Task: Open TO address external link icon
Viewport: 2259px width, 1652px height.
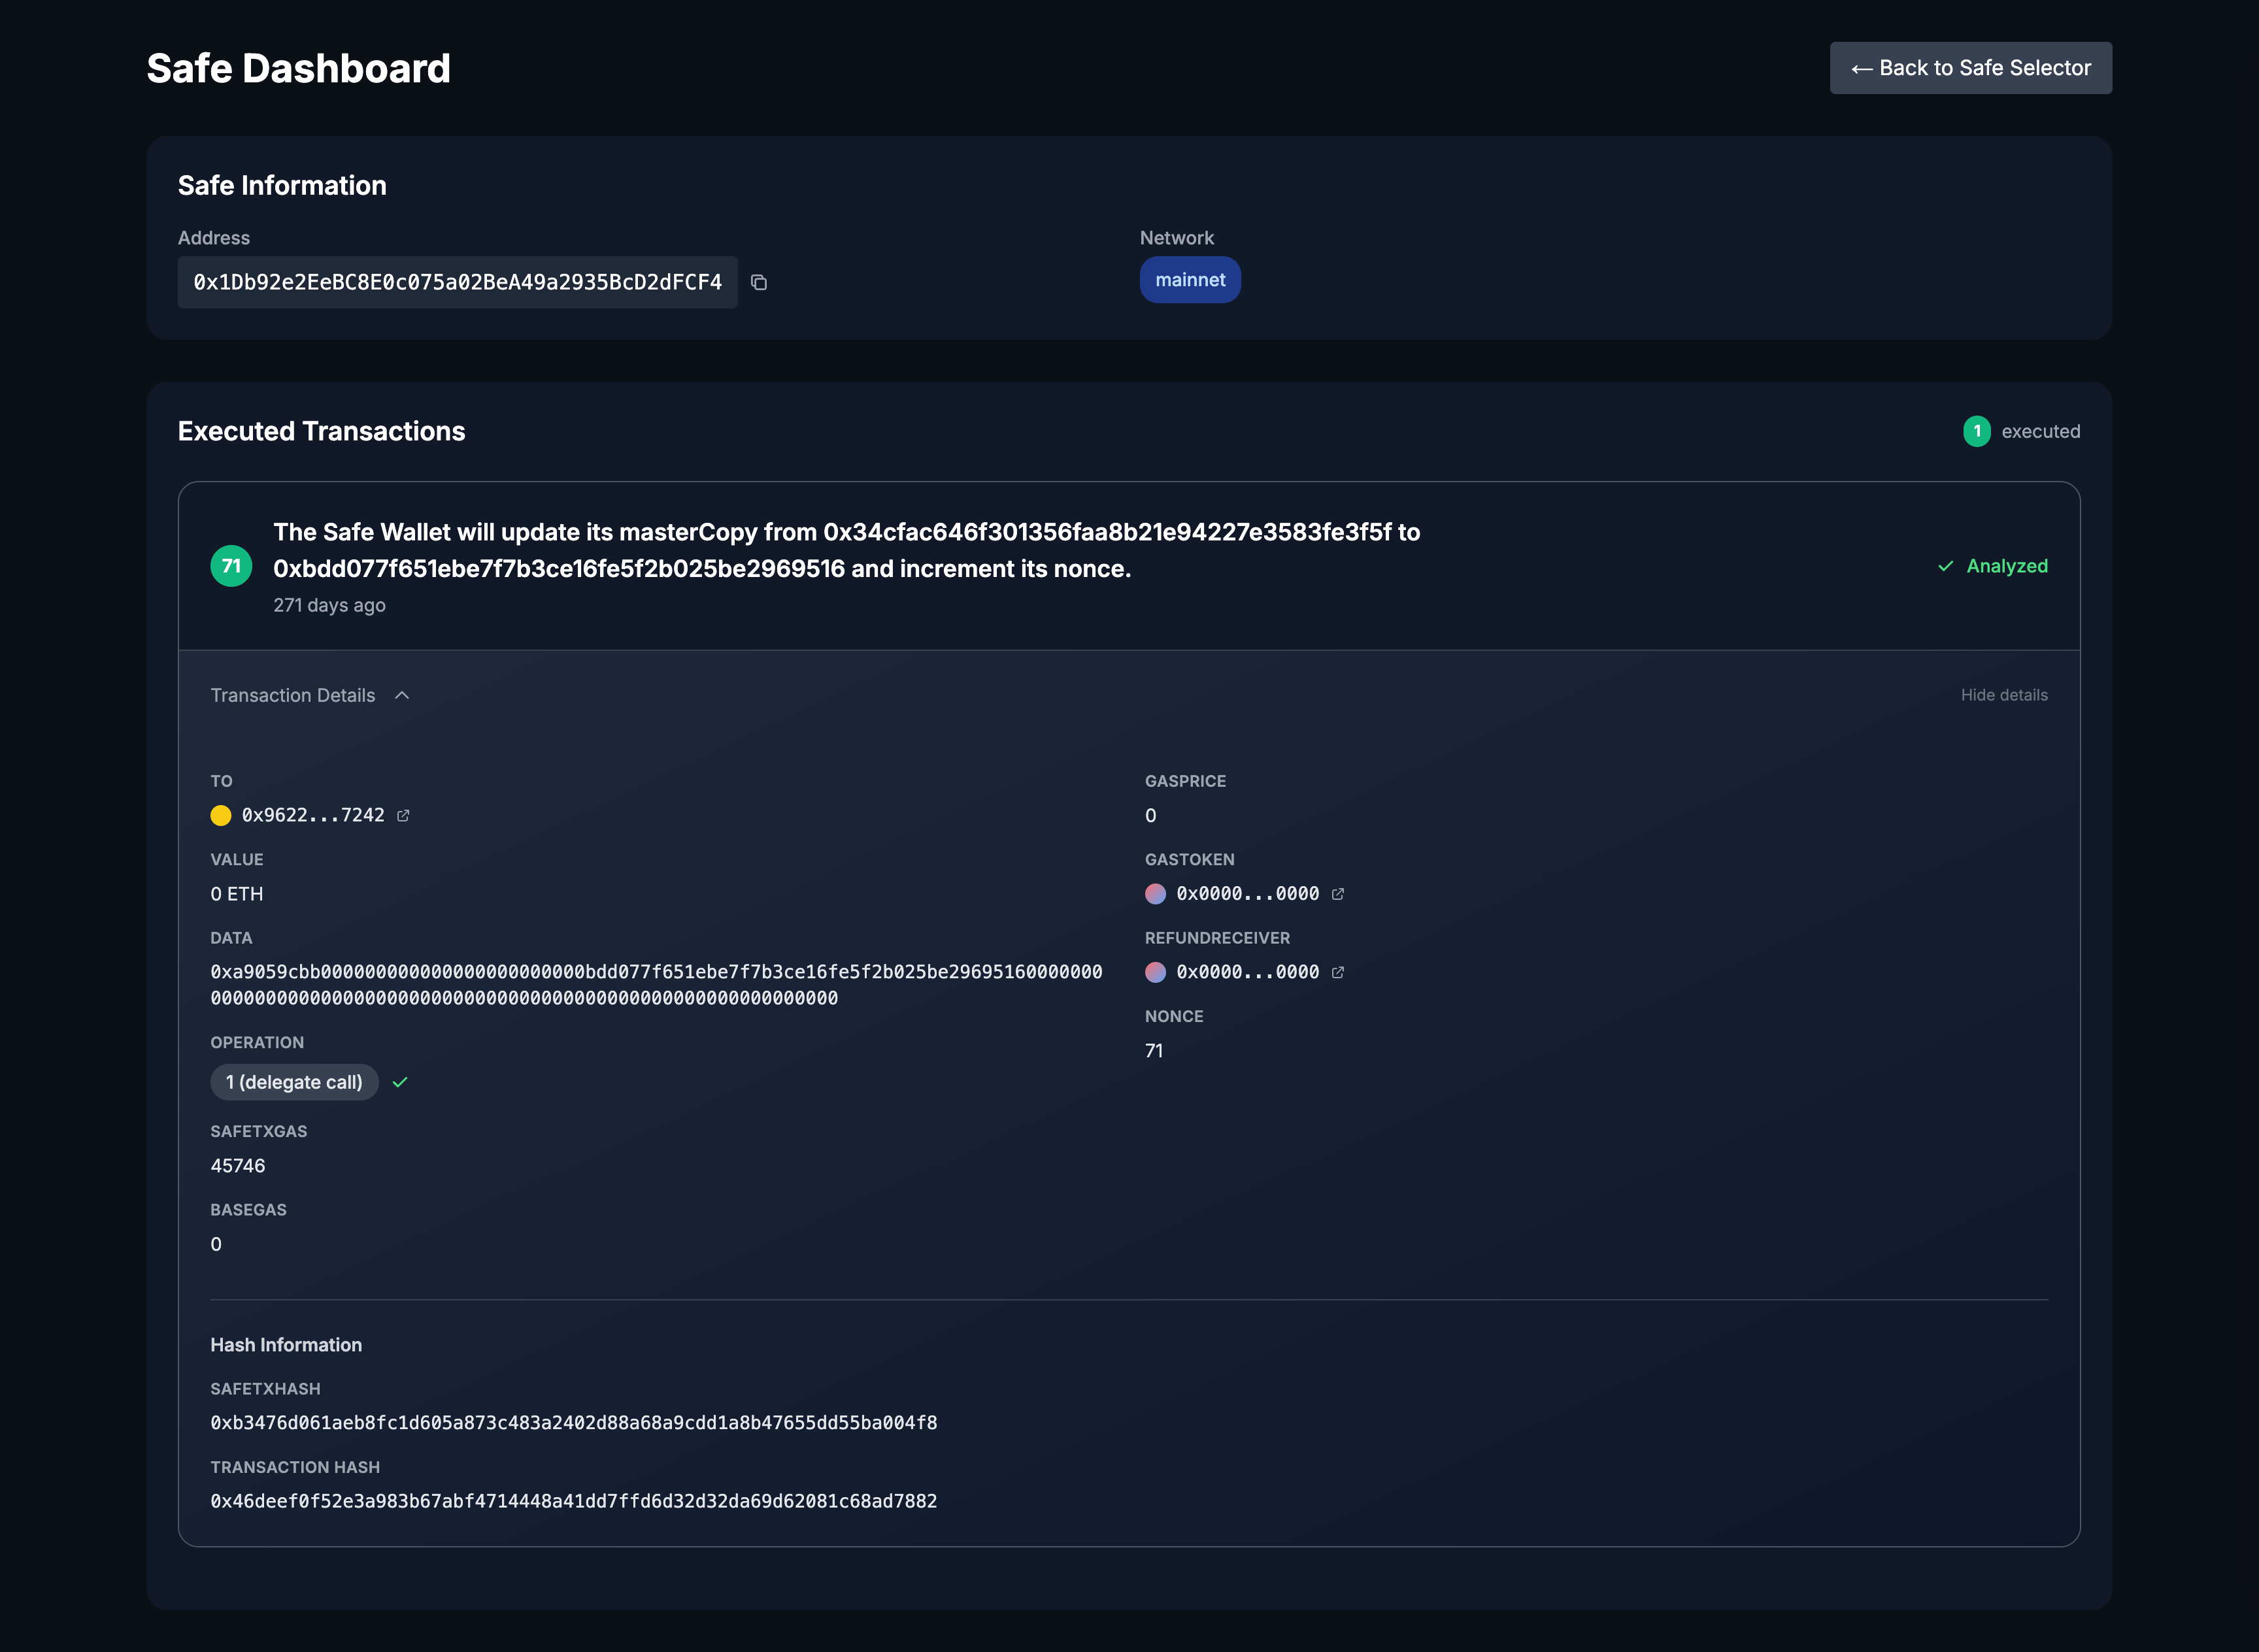Action: (403, 816)
